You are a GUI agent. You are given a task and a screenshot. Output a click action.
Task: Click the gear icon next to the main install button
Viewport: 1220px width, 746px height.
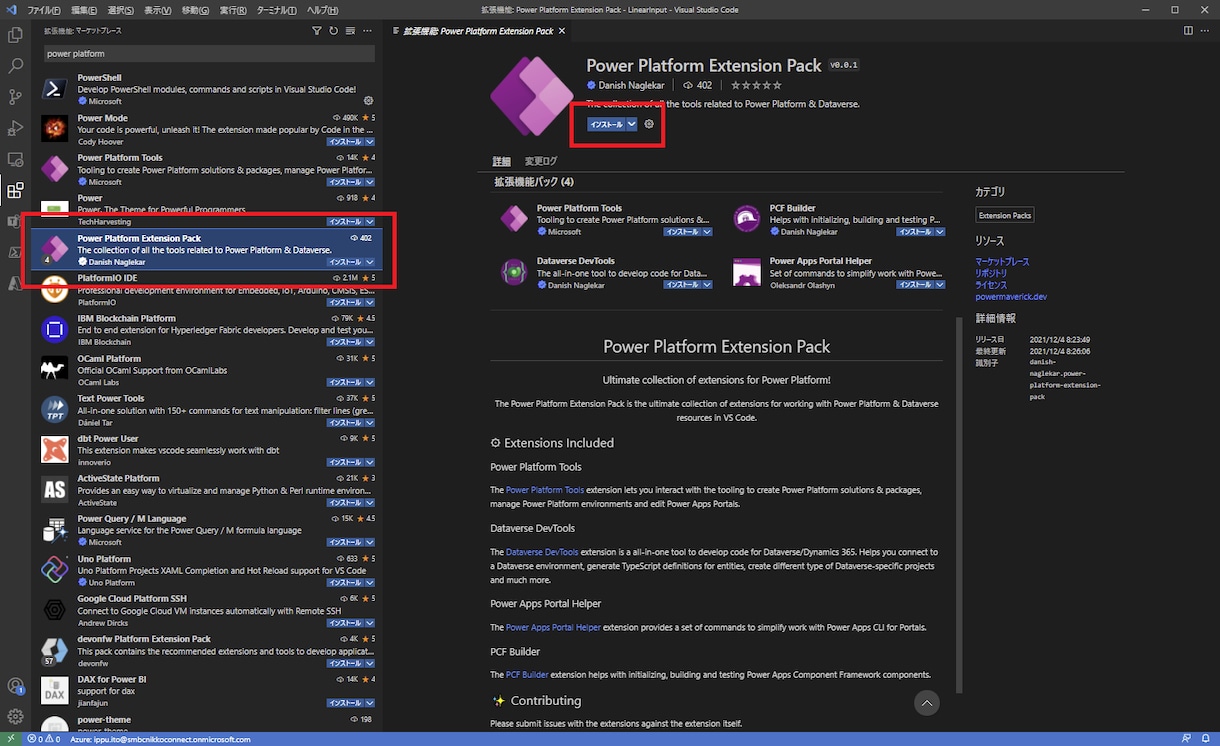[x=649, y=124]
